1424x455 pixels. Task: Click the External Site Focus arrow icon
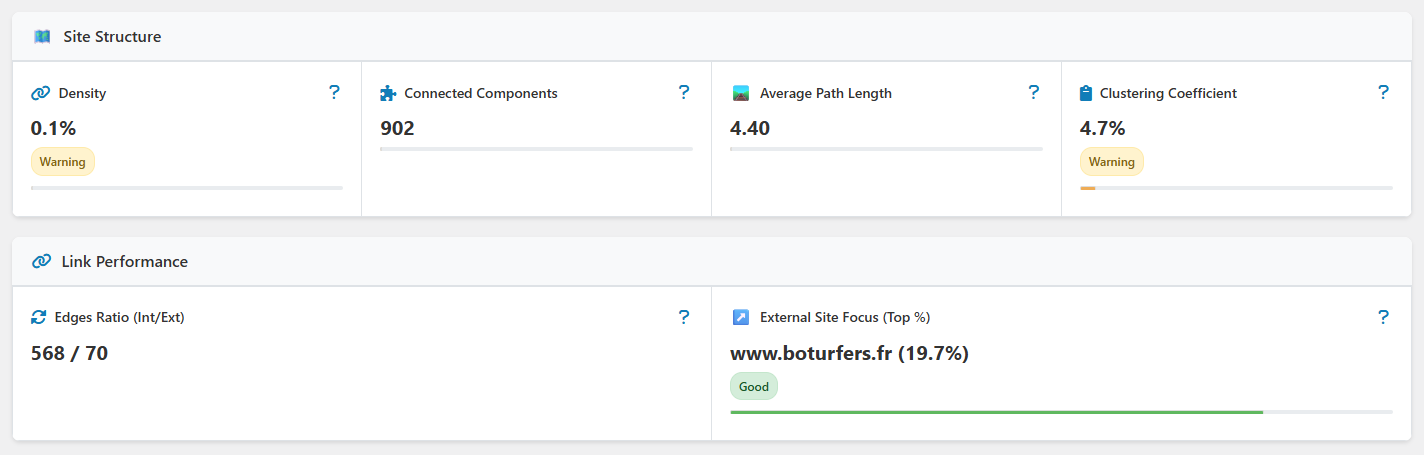[x=740, y=317]
